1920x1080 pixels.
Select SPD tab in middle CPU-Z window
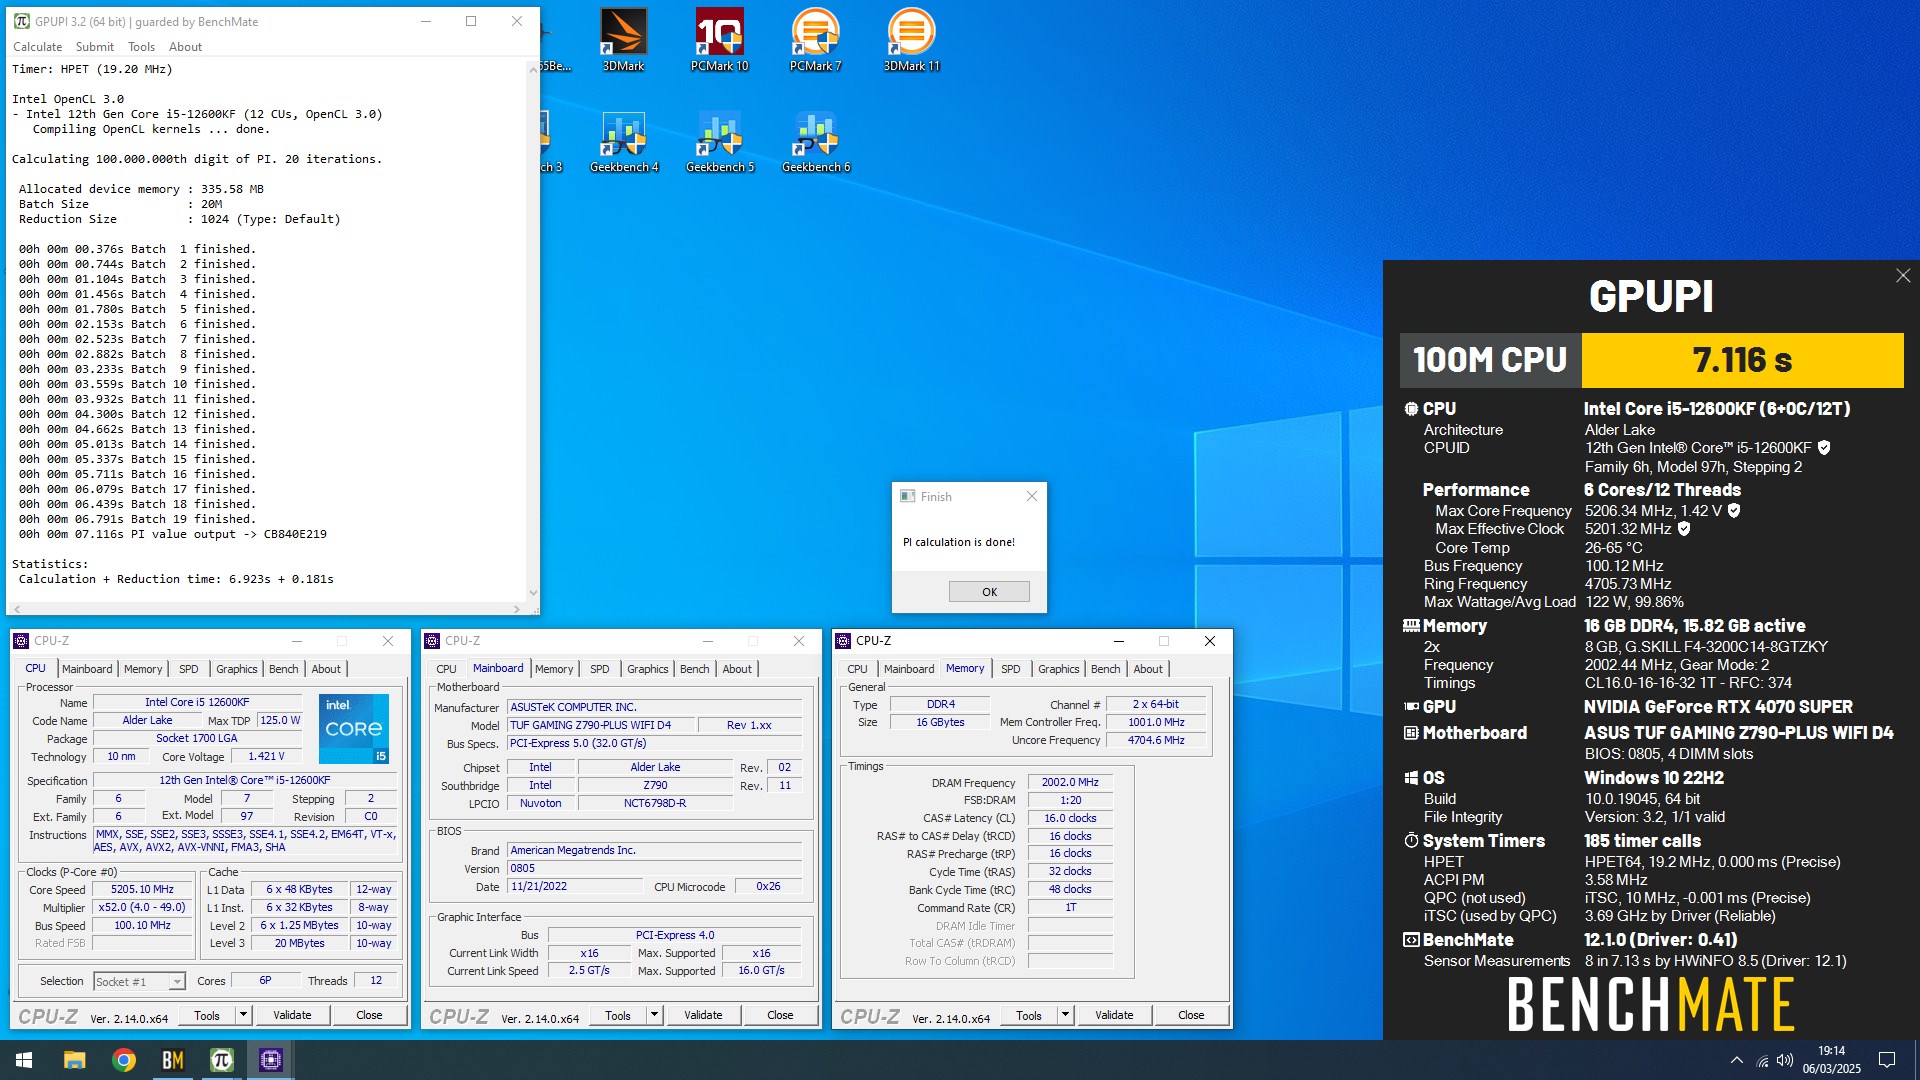600,669
